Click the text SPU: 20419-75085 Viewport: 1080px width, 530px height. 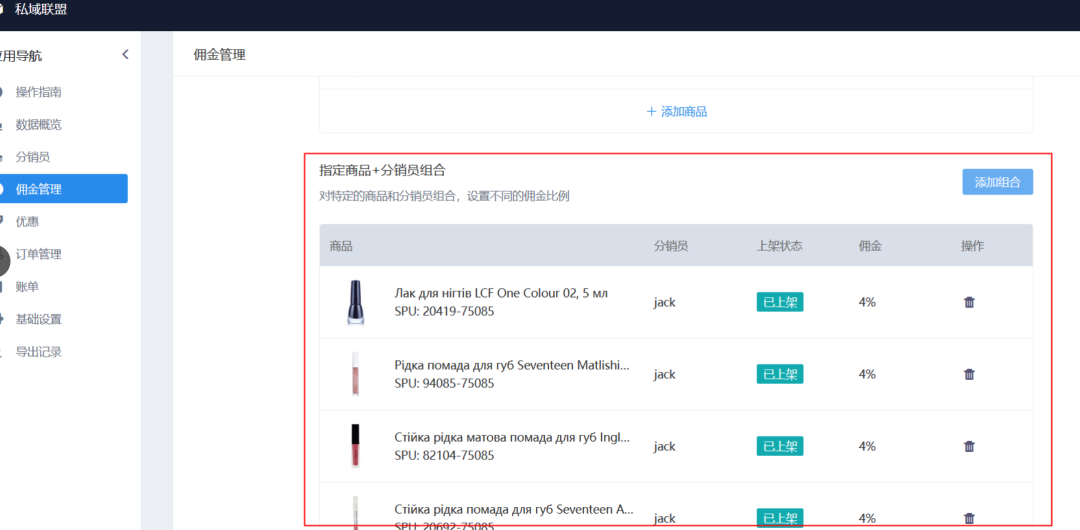444,312
